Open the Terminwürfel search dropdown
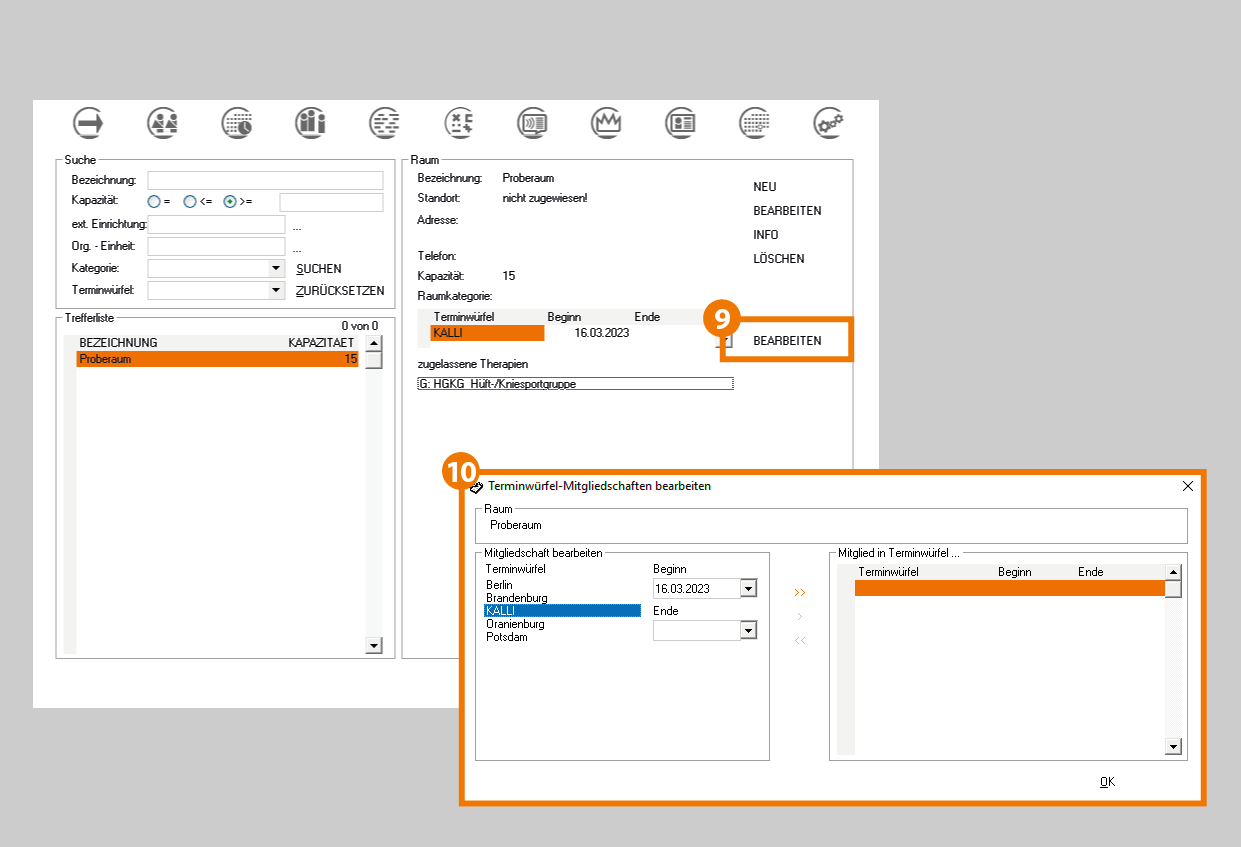 (x=276, y=290)
